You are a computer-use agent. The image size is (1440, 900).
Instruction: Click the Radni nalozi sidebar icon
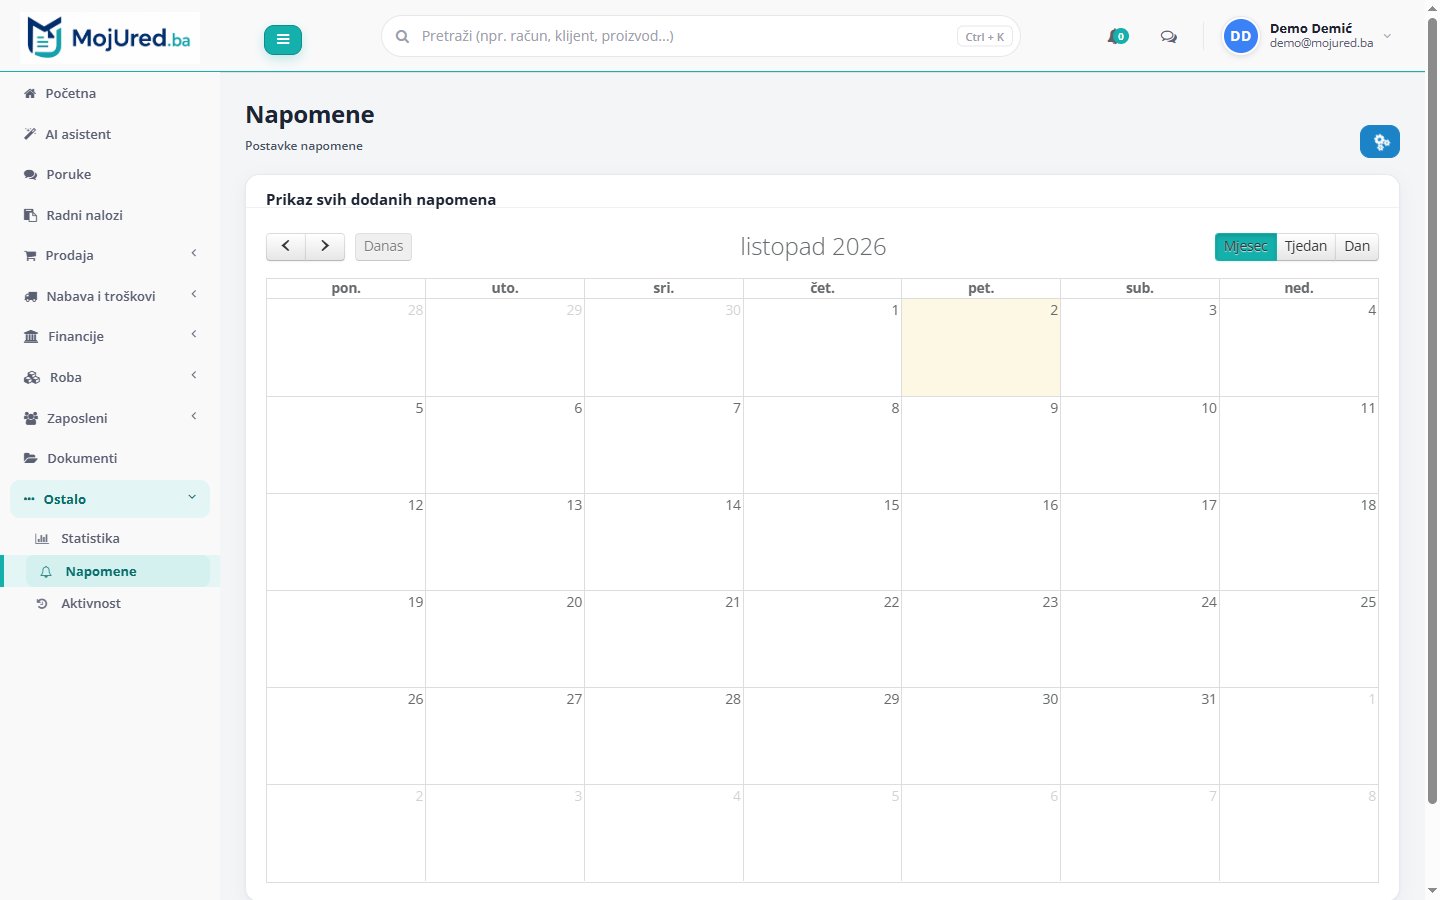[x=30, y=215]
